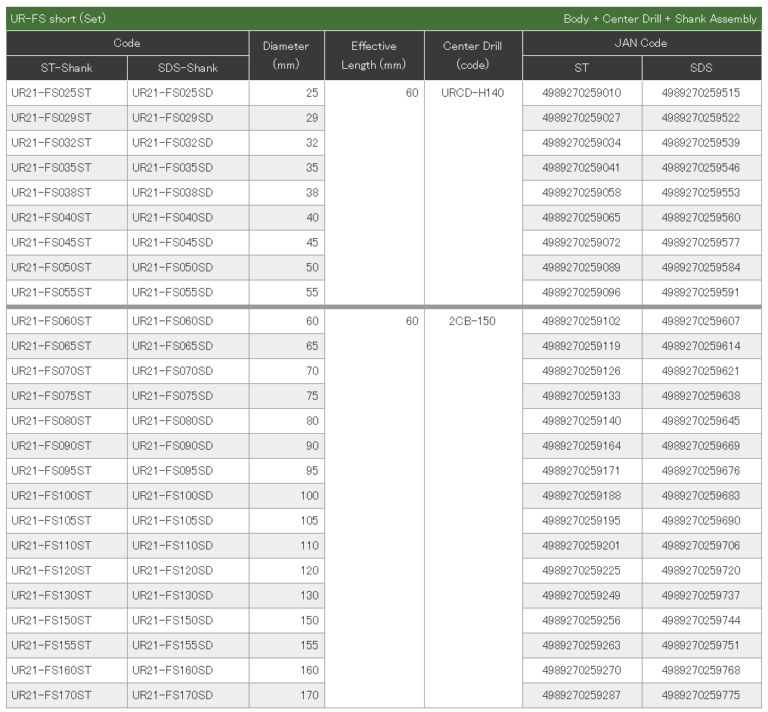This screenshot has height=712, width=768.
Task: Click the UR-FS short (Set) title
Action: [x=58, y=18]
